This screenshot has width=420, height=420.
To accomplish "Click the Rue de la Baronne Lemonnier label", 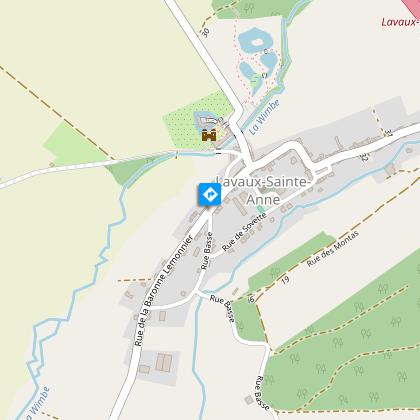I will (x=164, y=291).
